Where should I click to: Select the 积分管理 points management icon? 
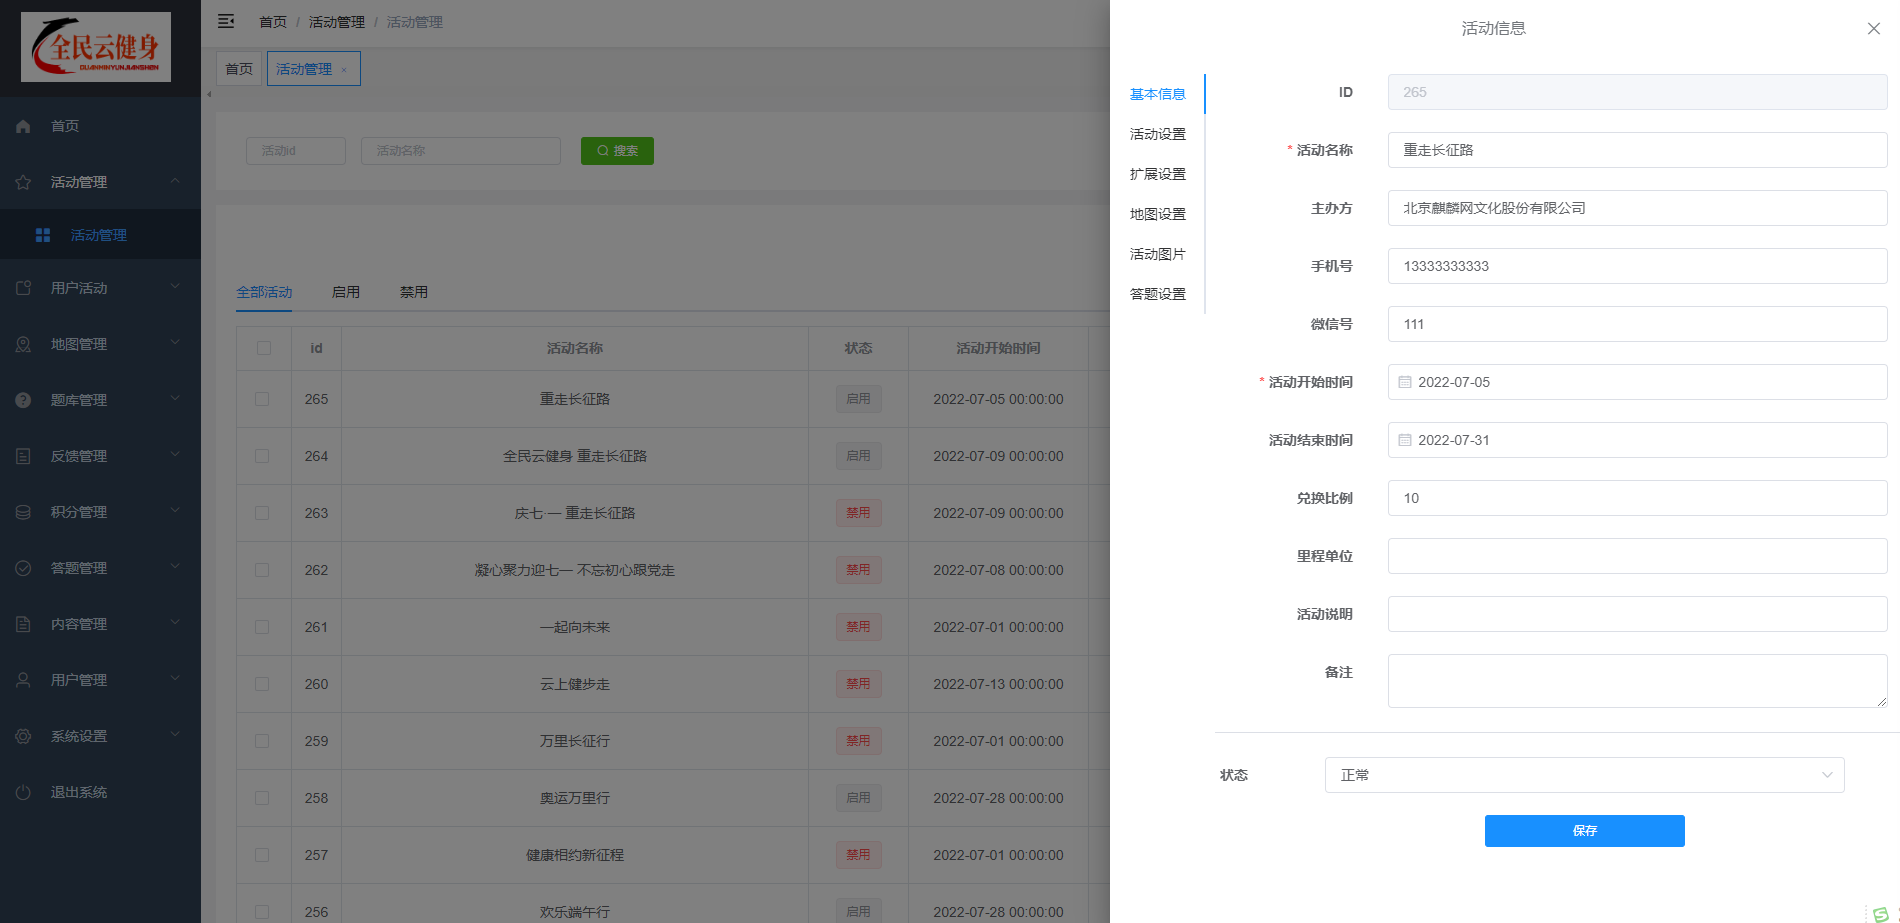(23, 511)
